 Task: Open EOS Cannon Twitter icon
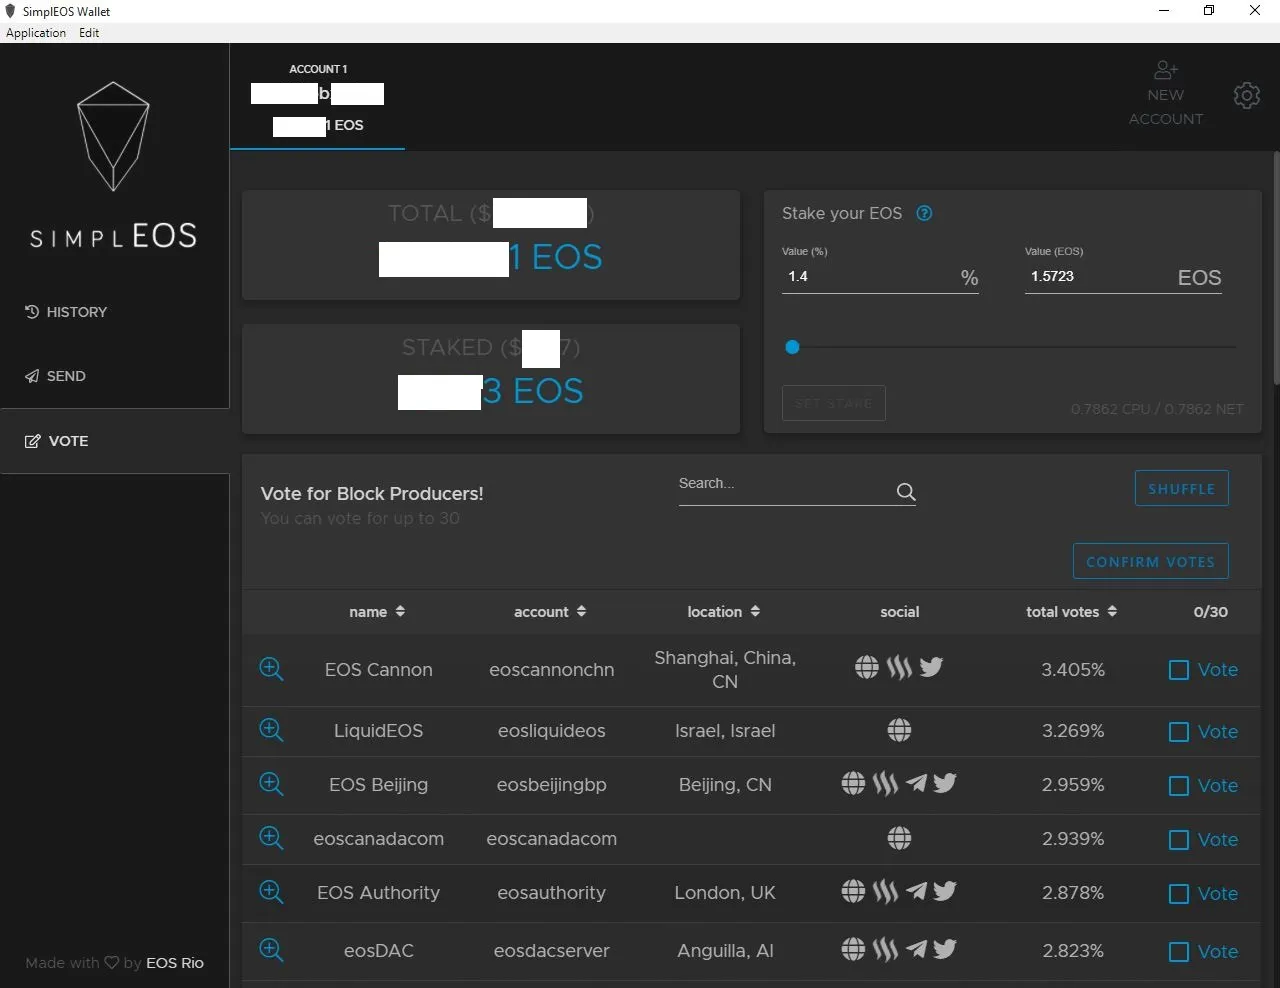(x=931, y=667)
